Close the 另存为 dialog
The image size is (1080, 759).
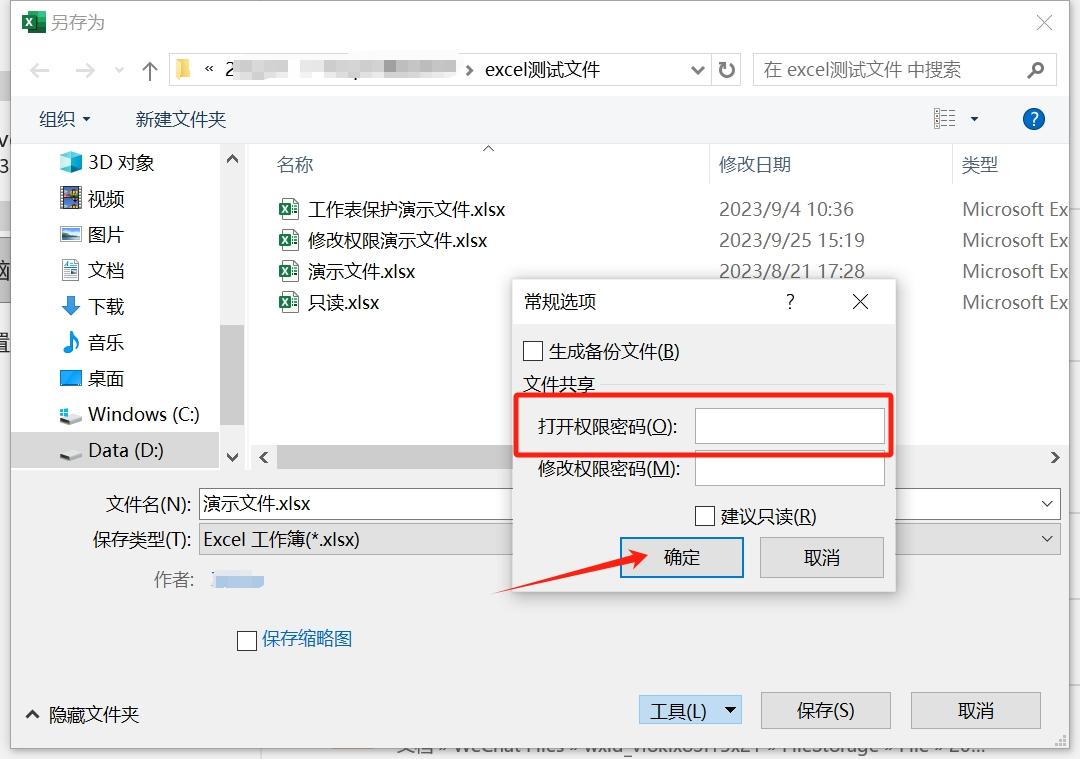(1044, 23)
